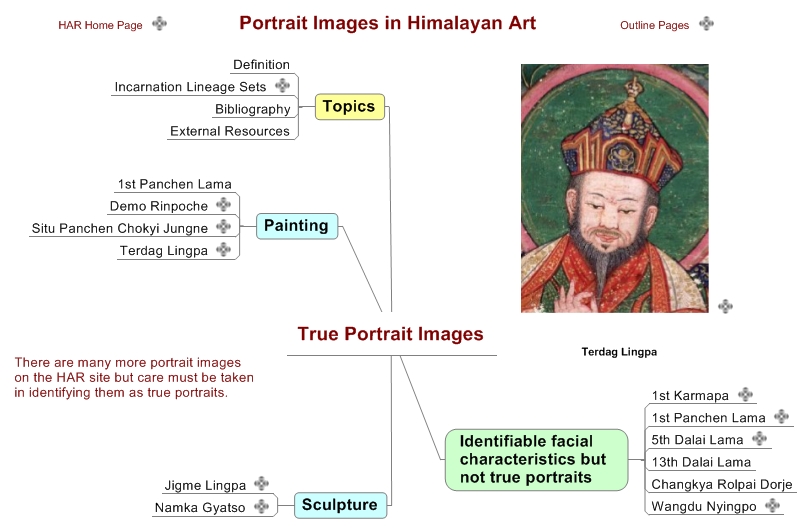Open the Definition topic
806x528 pixels.
(261, 65)
